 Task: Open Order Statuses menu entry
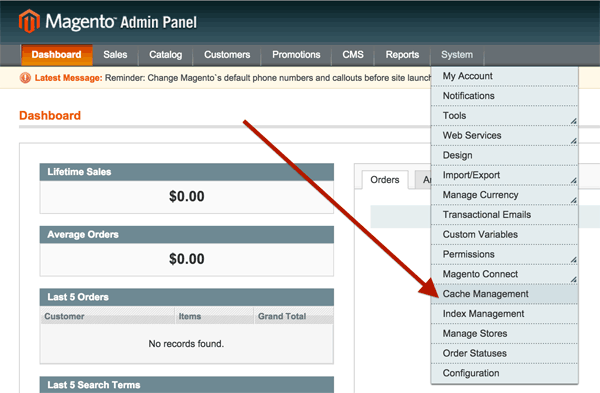coord(504,354)
